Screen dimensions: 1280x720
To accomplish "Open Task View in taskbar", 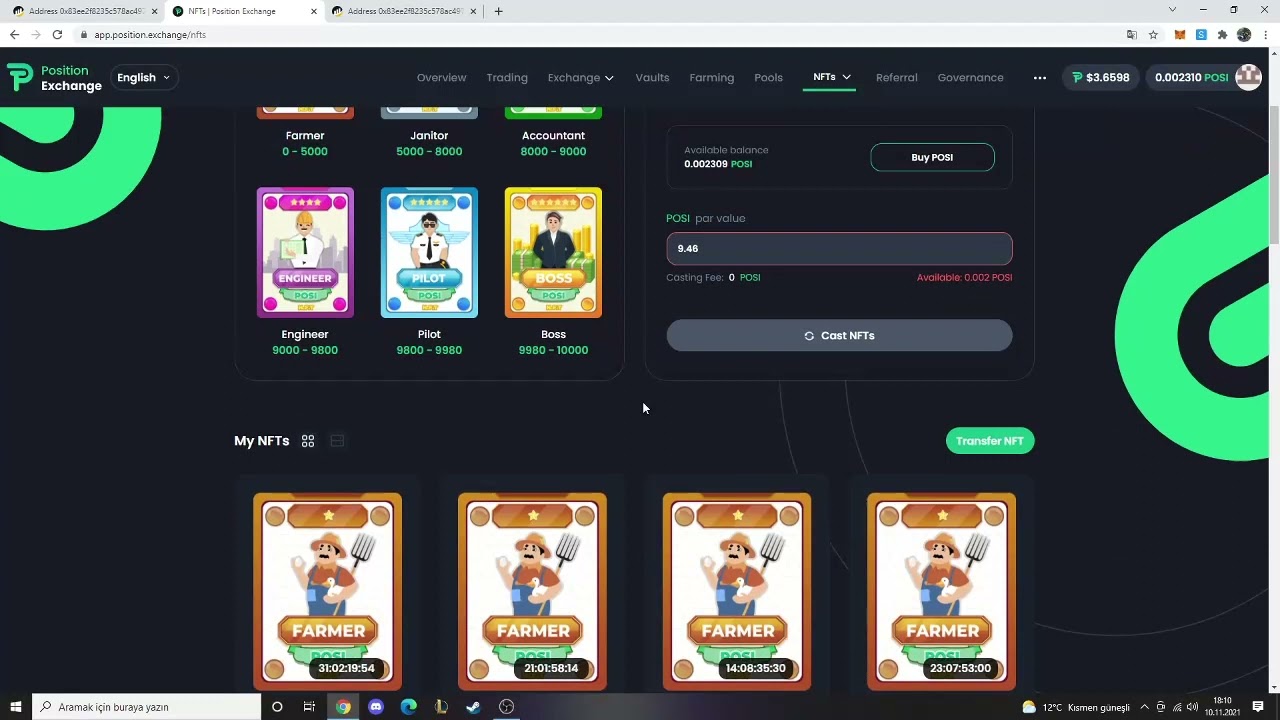I will tap(309, 707).
